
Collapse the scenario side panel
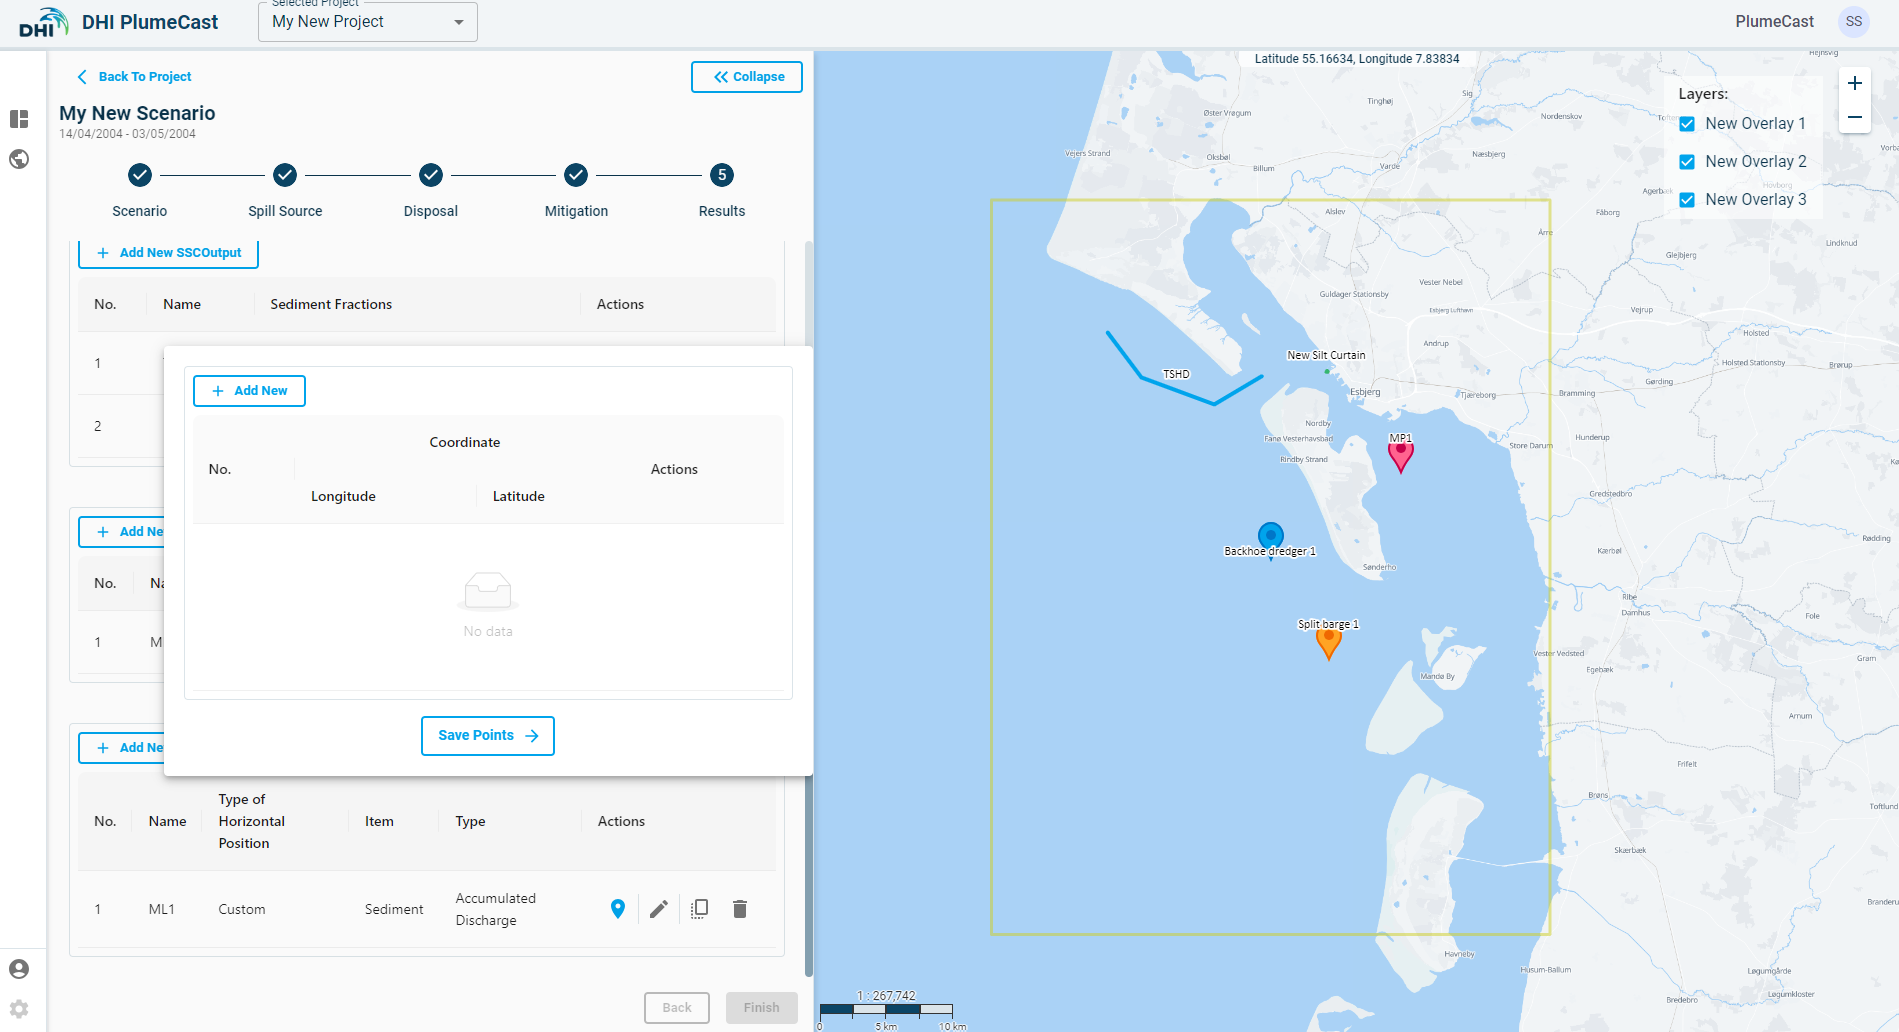[x=747, y=77]
